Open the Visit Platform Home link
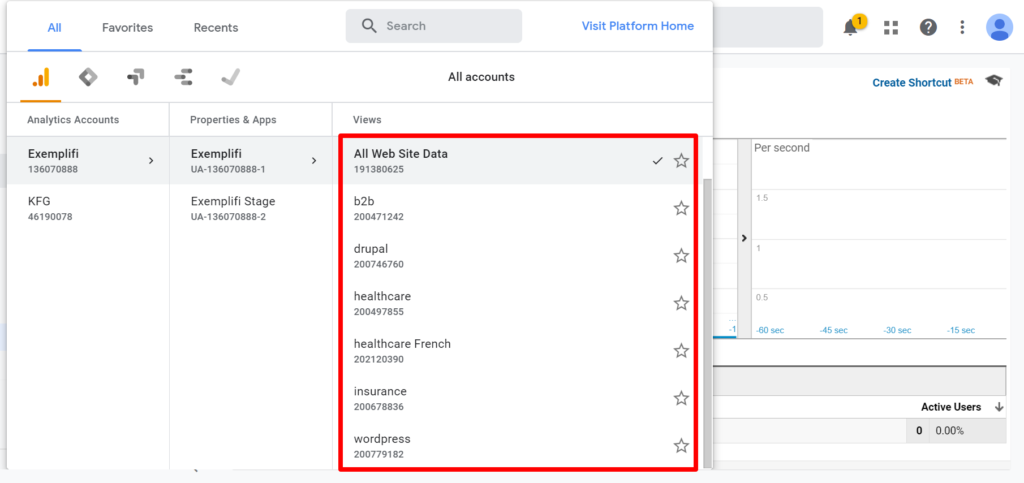 pyautogui.click(x=637, y=26)
